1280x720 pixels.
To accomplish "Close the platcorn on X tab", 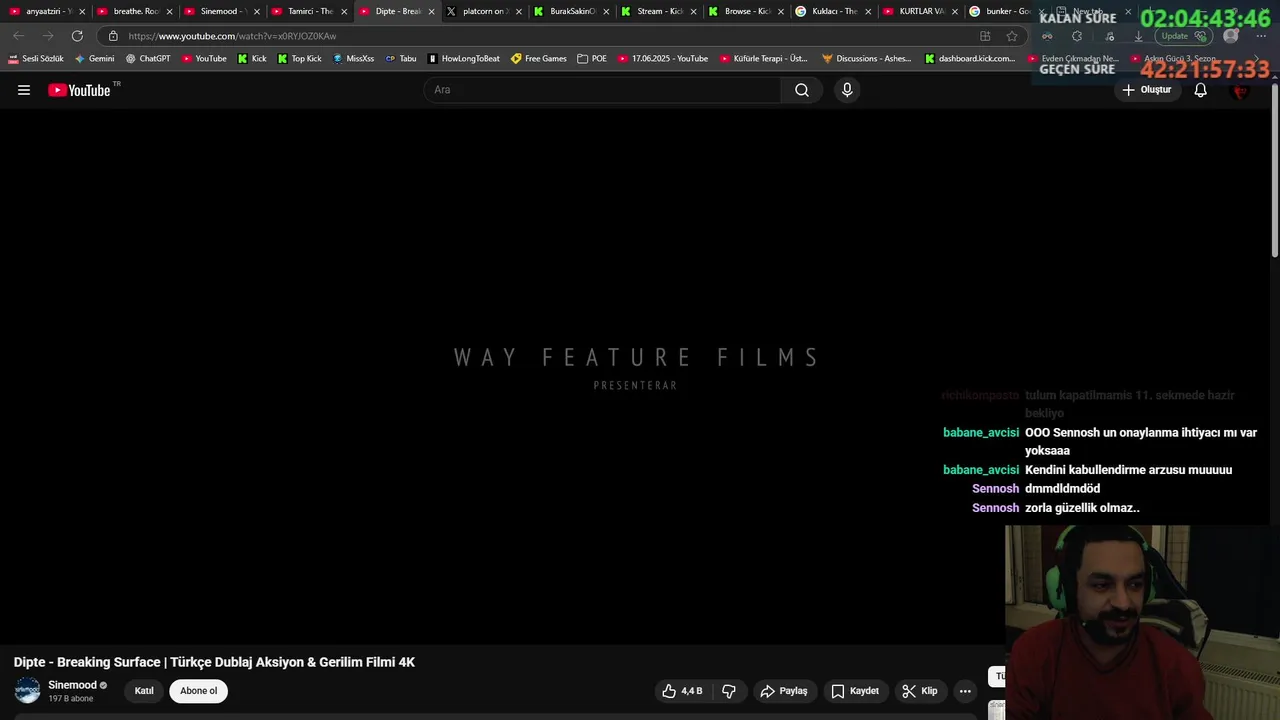I will [519, 12].
